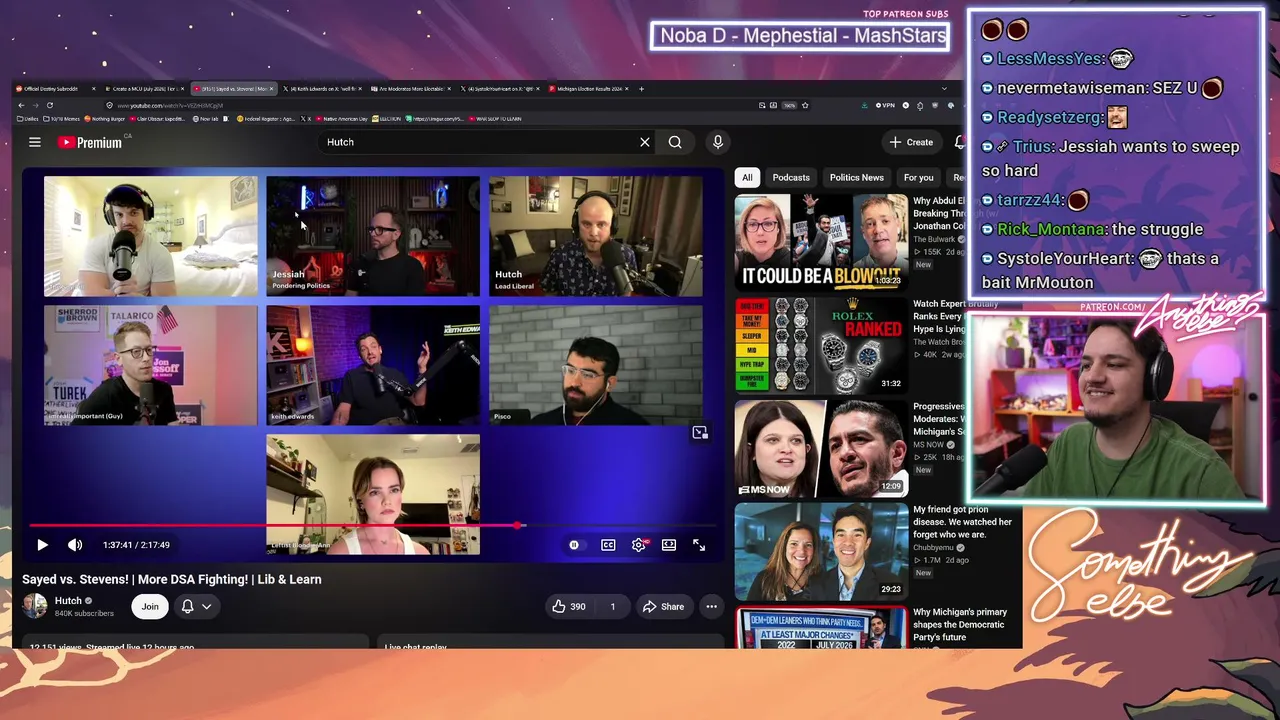Screen dimensions: 1280x720
Task: Open 'It Could Be a Blowout' thumbnail
Action: tap(821, 243)
